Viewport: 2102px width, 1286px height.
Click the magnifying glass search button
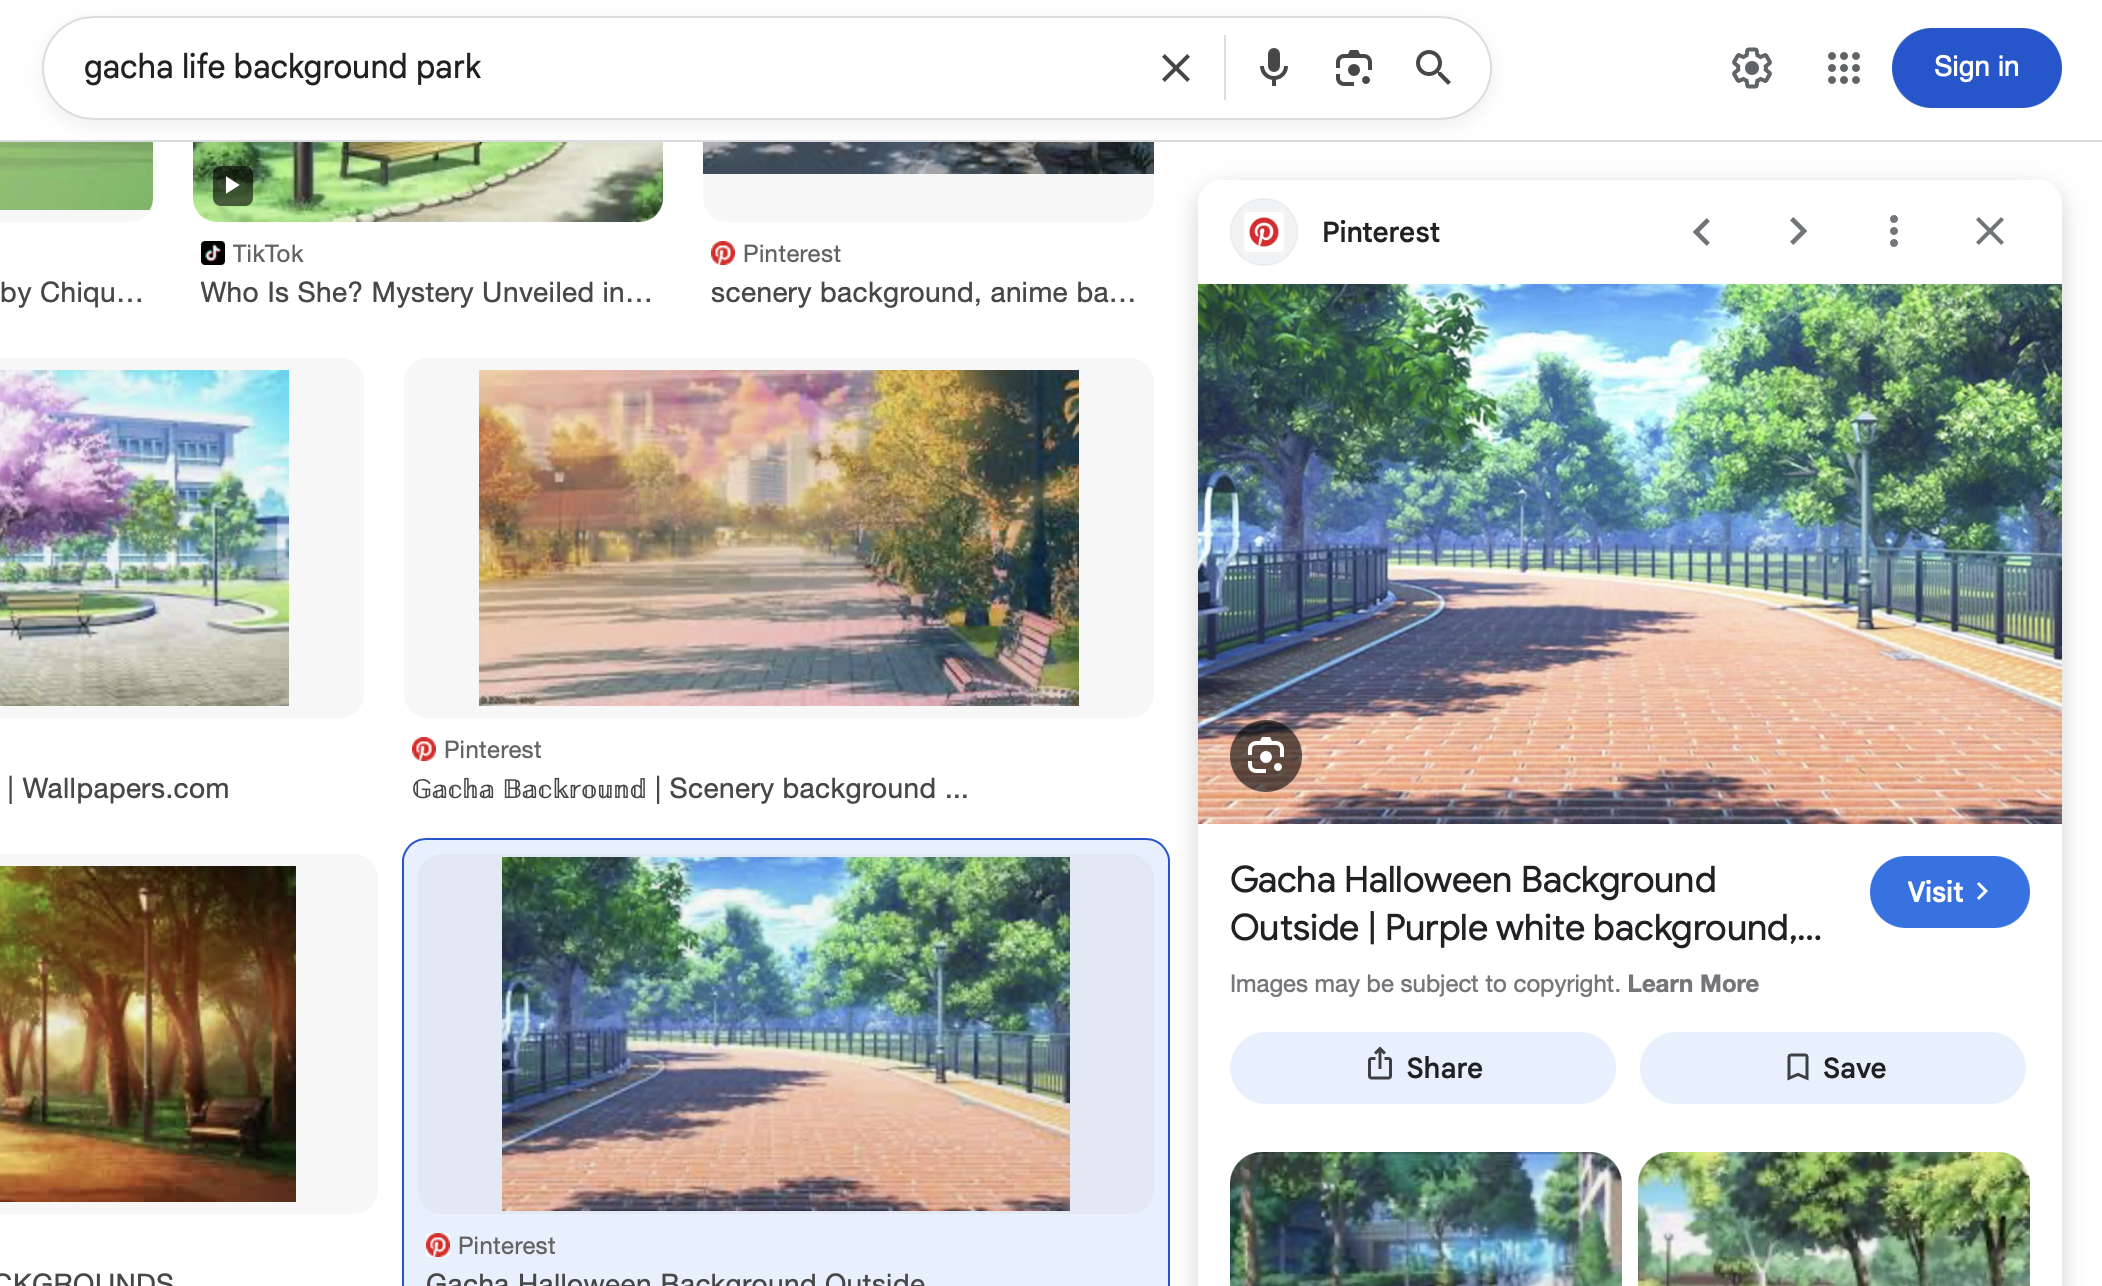coord(1433,68)
